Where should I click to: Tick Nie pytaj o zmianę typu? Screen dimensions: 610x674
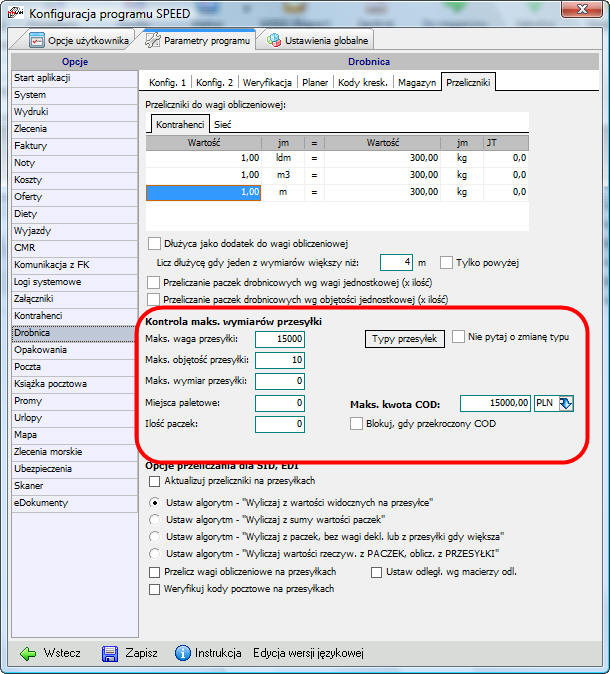click(x=458, y=337)
